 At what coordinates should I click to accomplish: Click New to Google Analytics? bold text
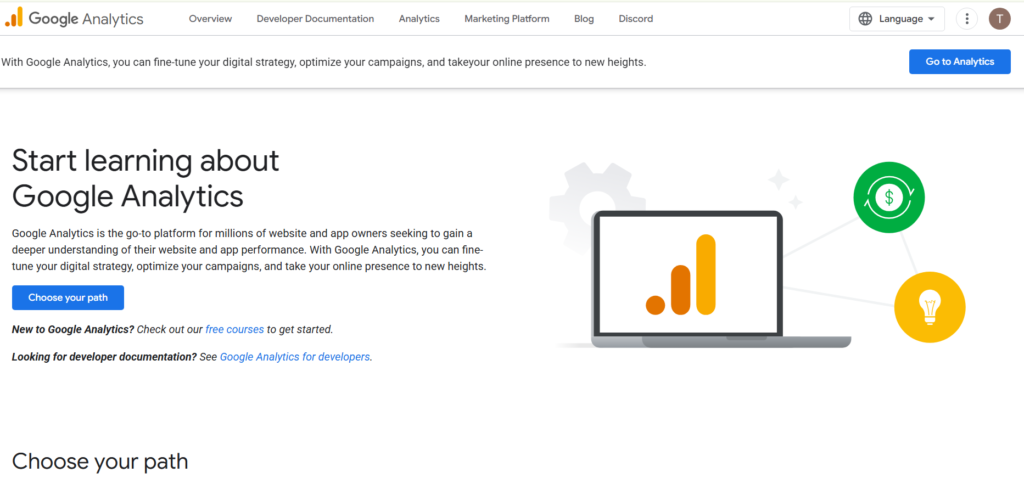coord(73,330)
